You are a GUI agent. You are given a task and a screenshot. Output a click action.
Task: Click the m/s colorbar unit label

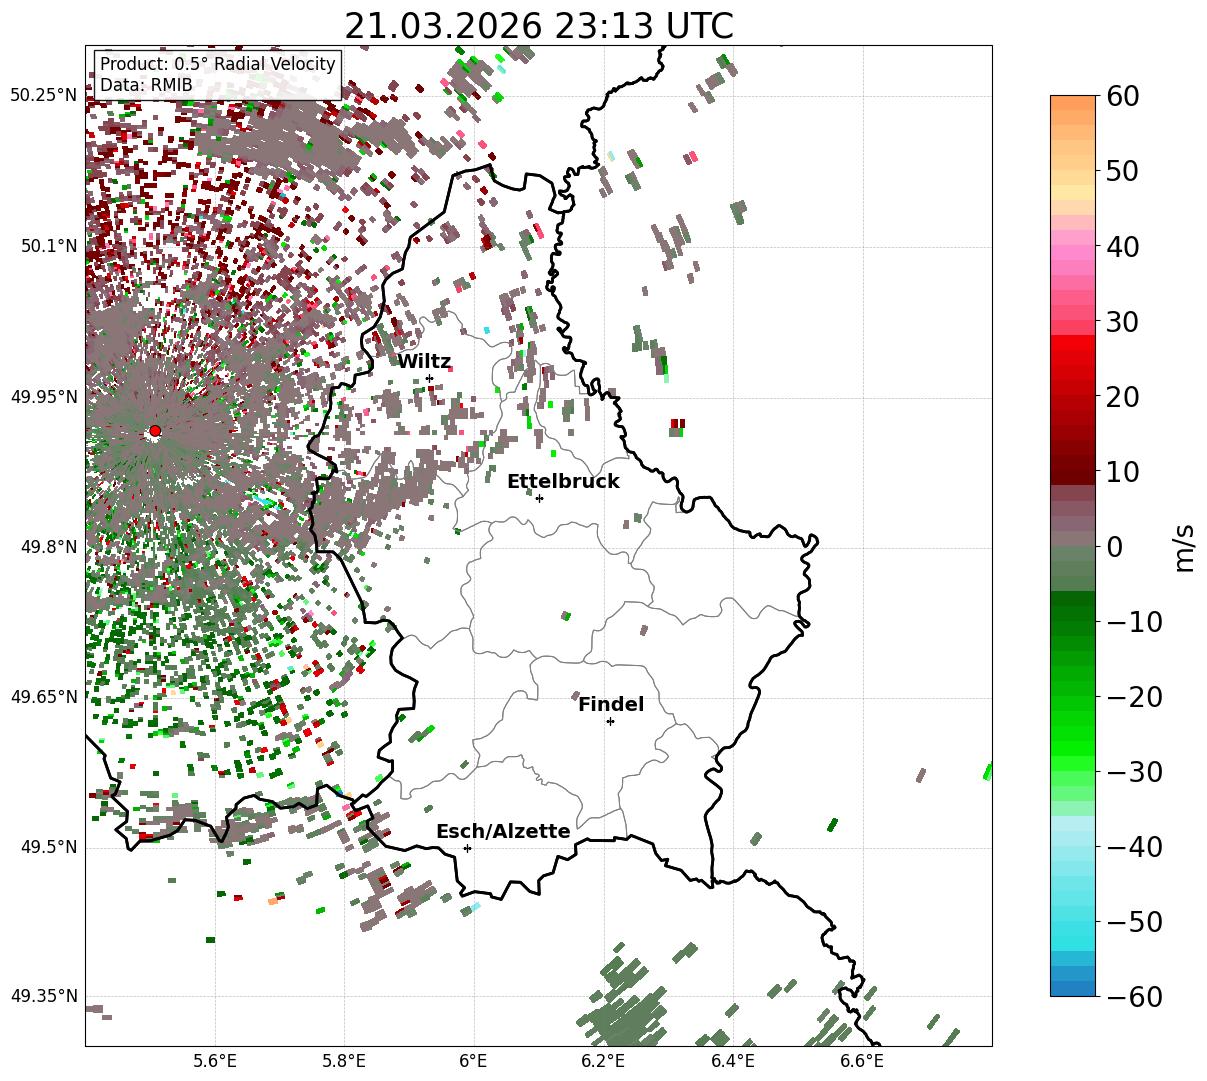point(1184,546)
